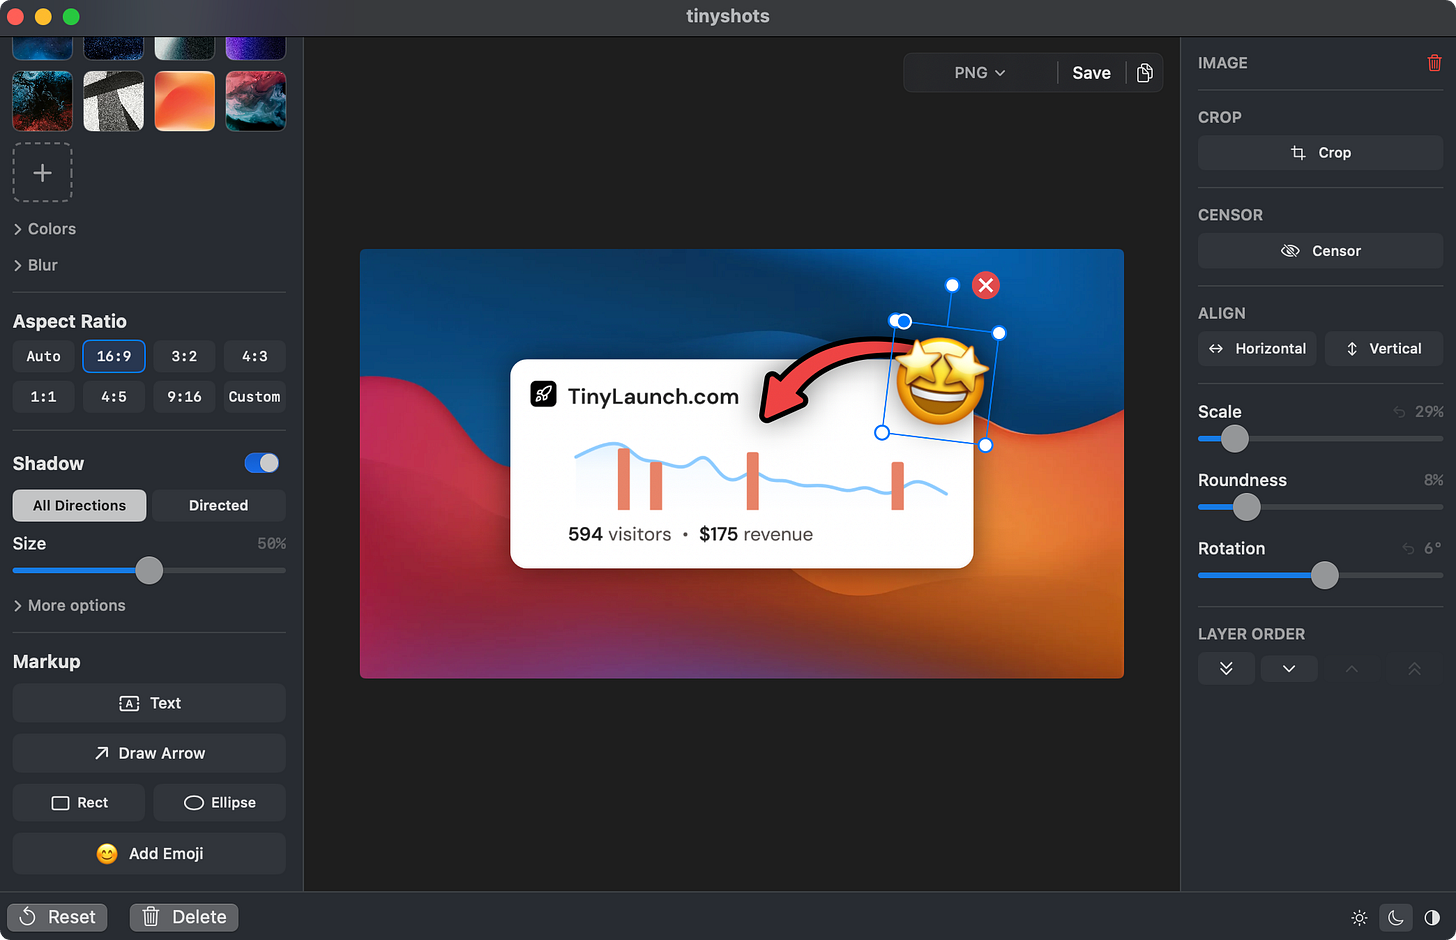Adjust the shadow Size slider
This screenshot has width=1456, height=940.
pyautogui.click(x=149, y=571)
